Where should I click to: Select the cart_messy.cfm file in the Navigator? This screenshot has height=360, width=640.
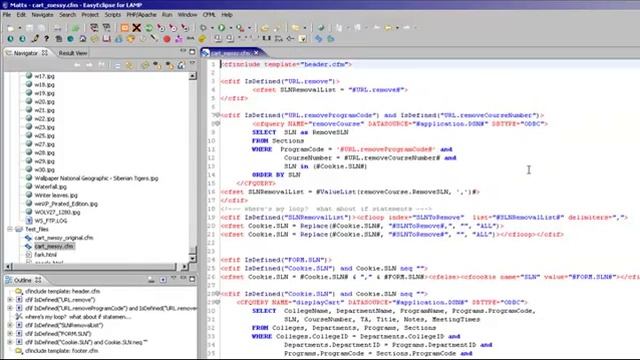[54, 246]
